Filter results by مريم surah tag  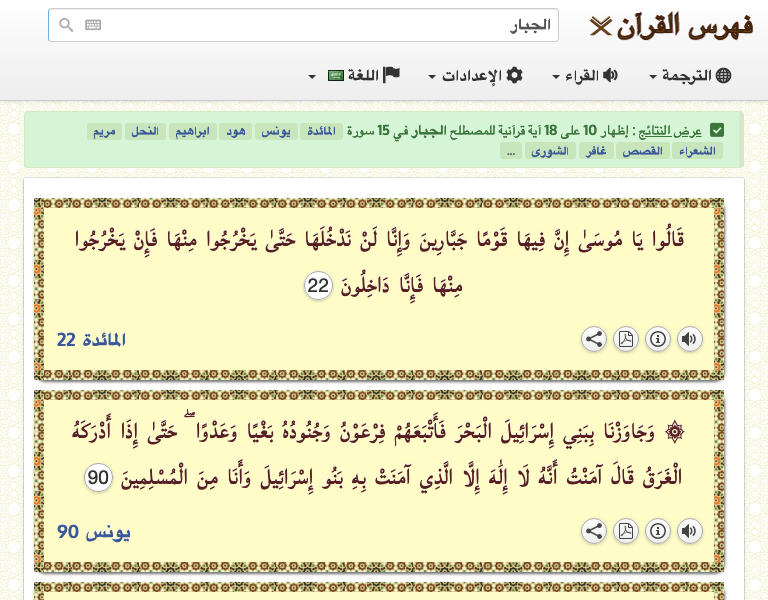click(x=104, y=131)
